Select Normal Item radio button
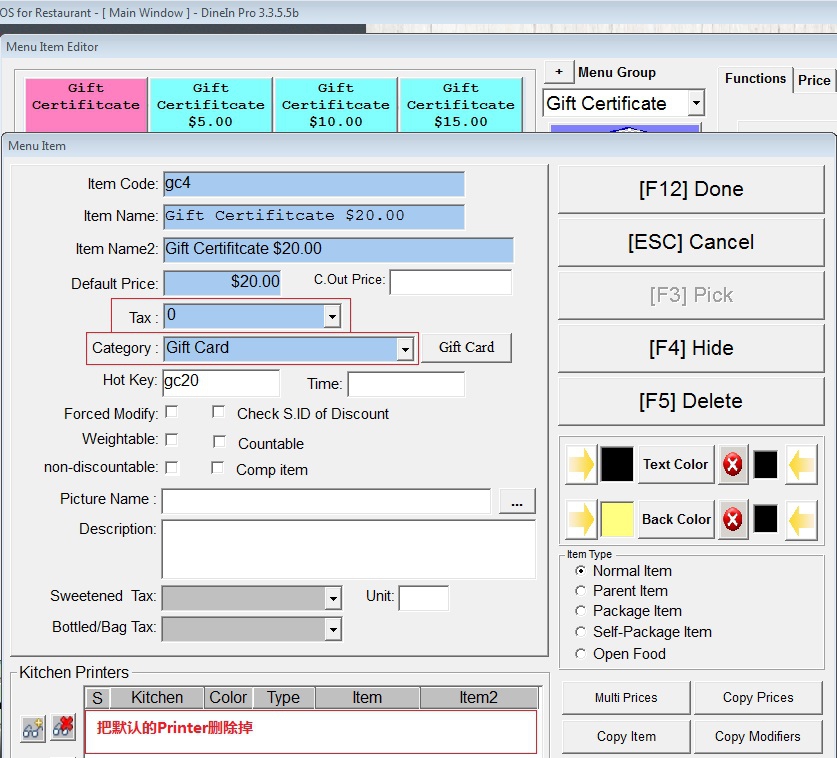The image size is (837, 758). [x=580, y=571]
